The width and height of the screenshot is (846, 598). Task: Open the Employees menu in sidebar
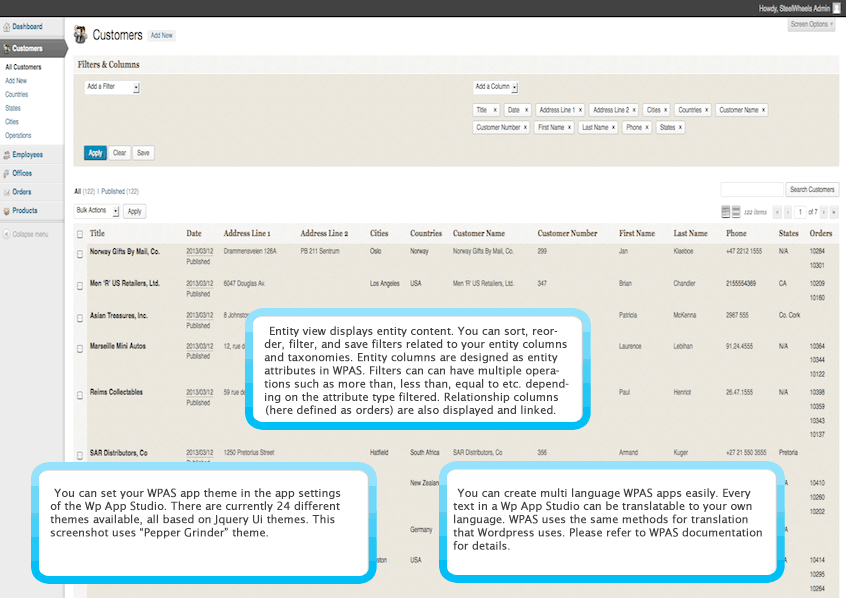coord(27,155)
